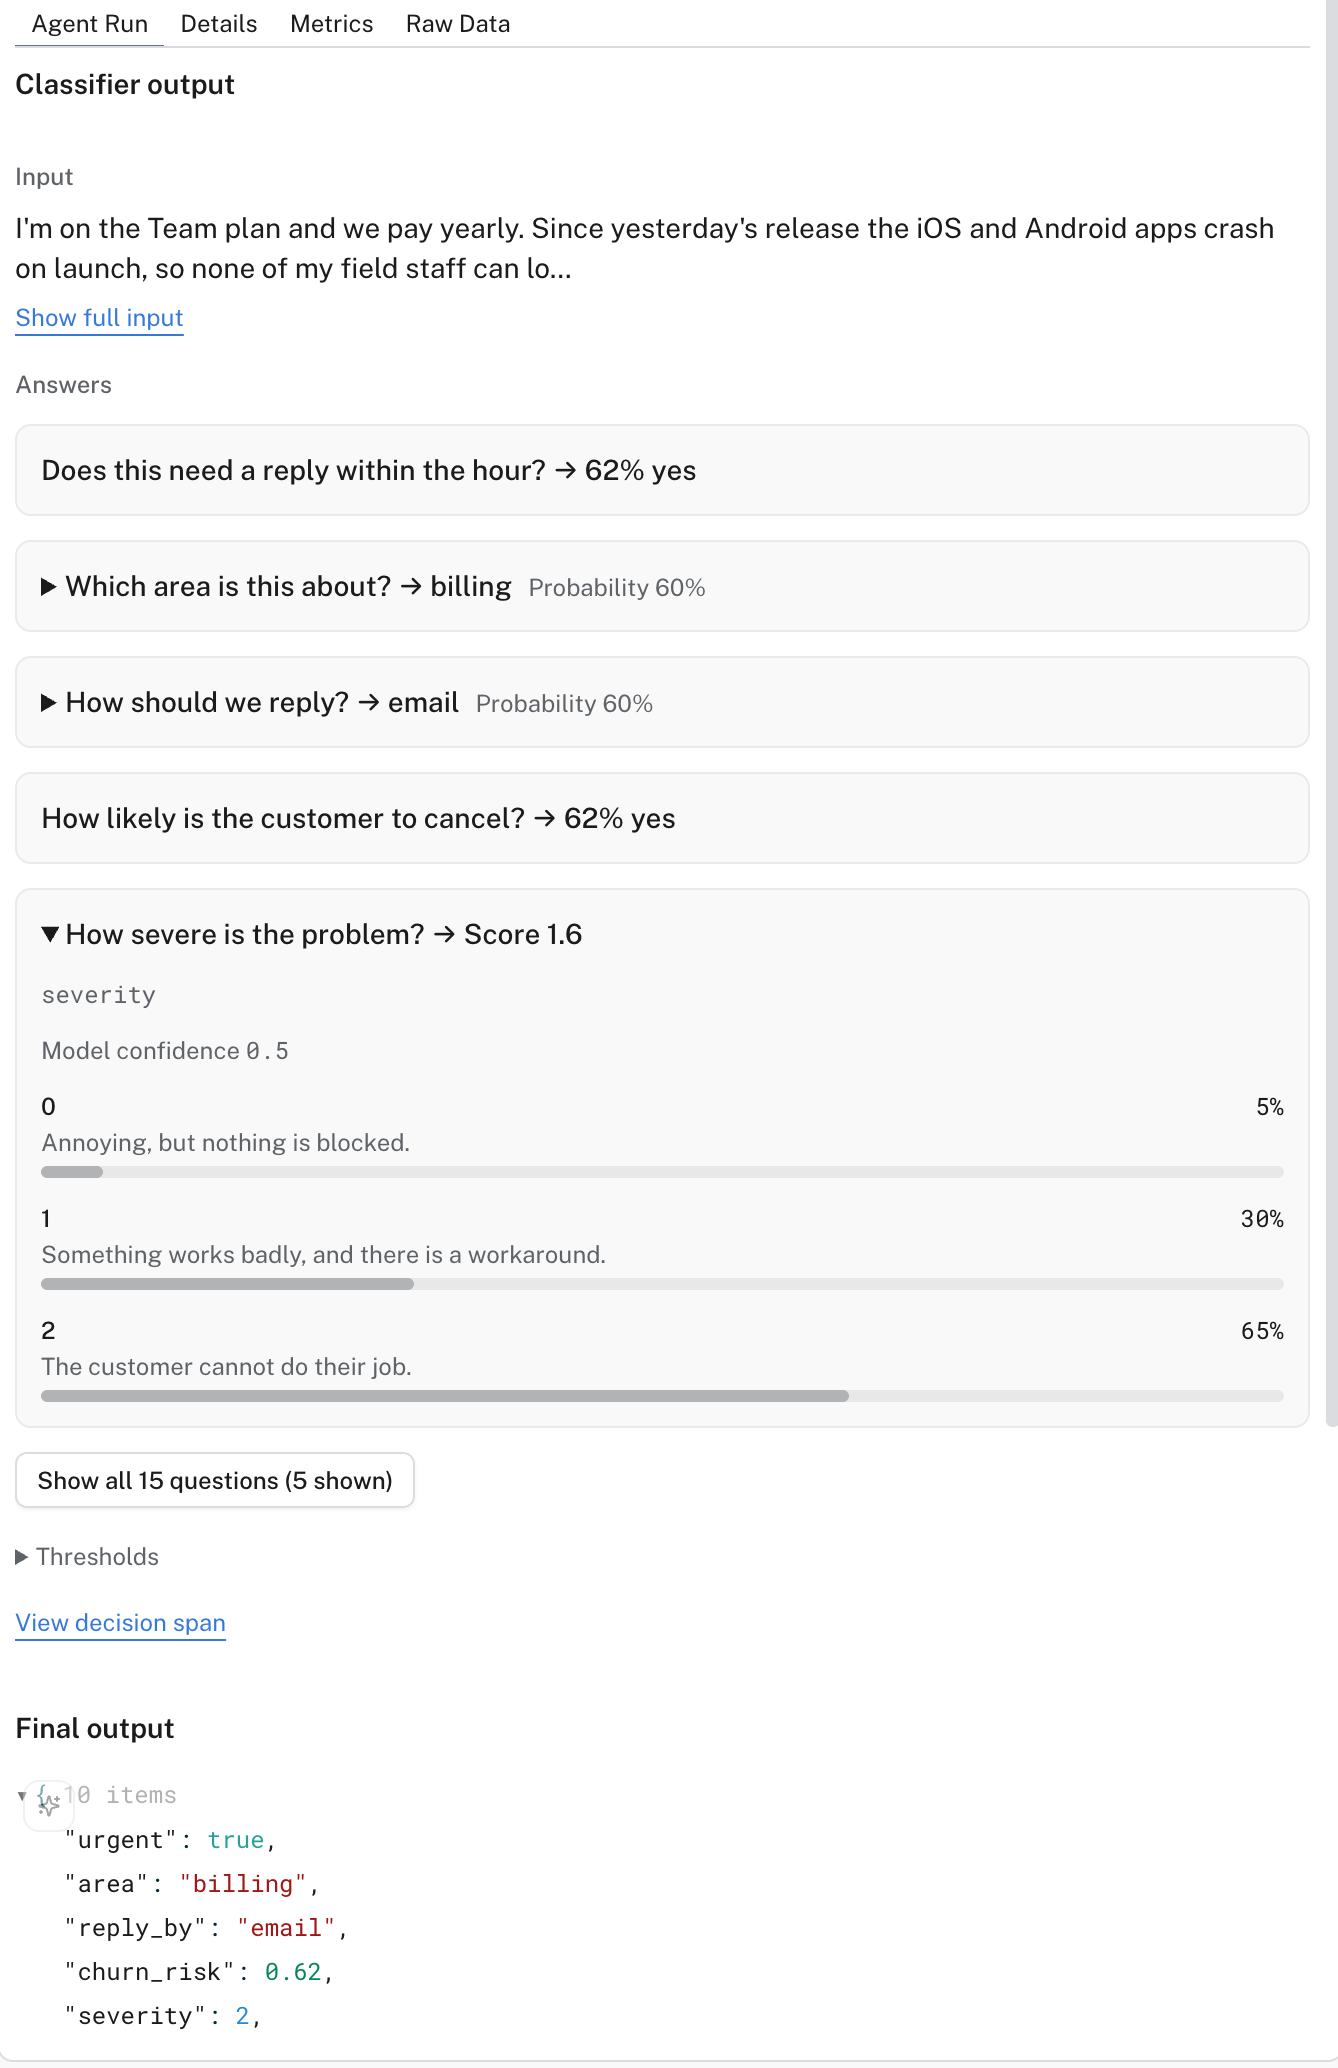Image resolution: width=1338 pixels, height=2068 pixels.
Task: Go to the Raw Data tab
Action: [458, 24]
